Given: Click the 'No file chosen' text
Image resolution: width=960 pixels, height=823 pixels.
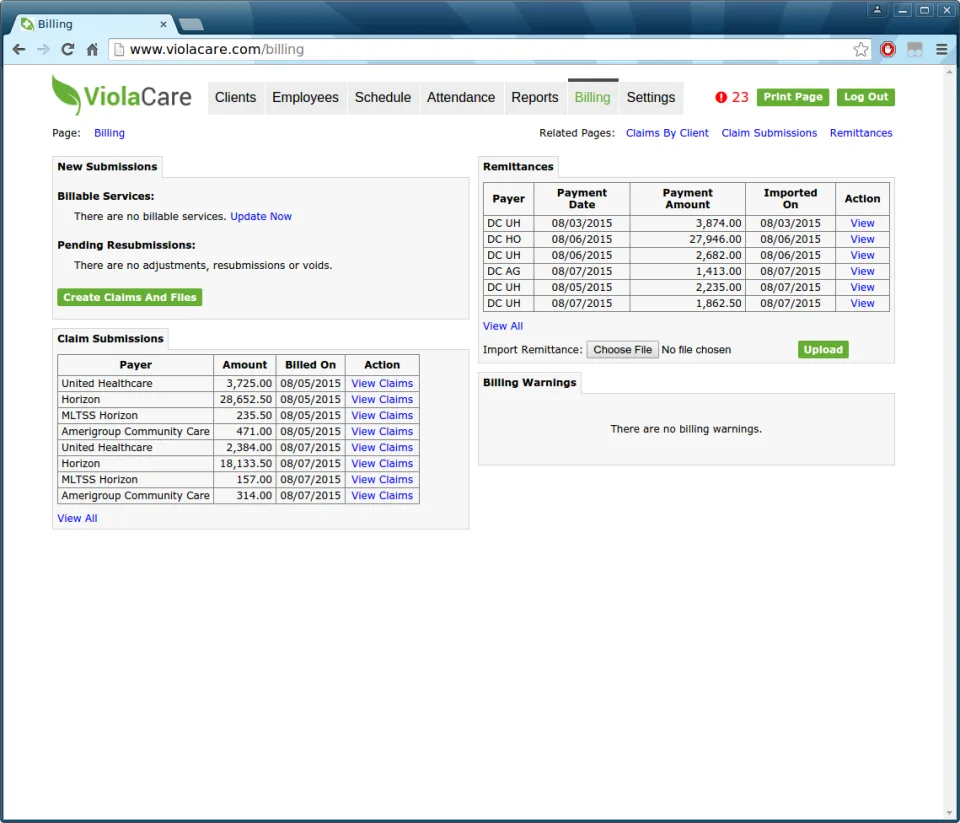Looking at the screenshot, I should 696,350.
